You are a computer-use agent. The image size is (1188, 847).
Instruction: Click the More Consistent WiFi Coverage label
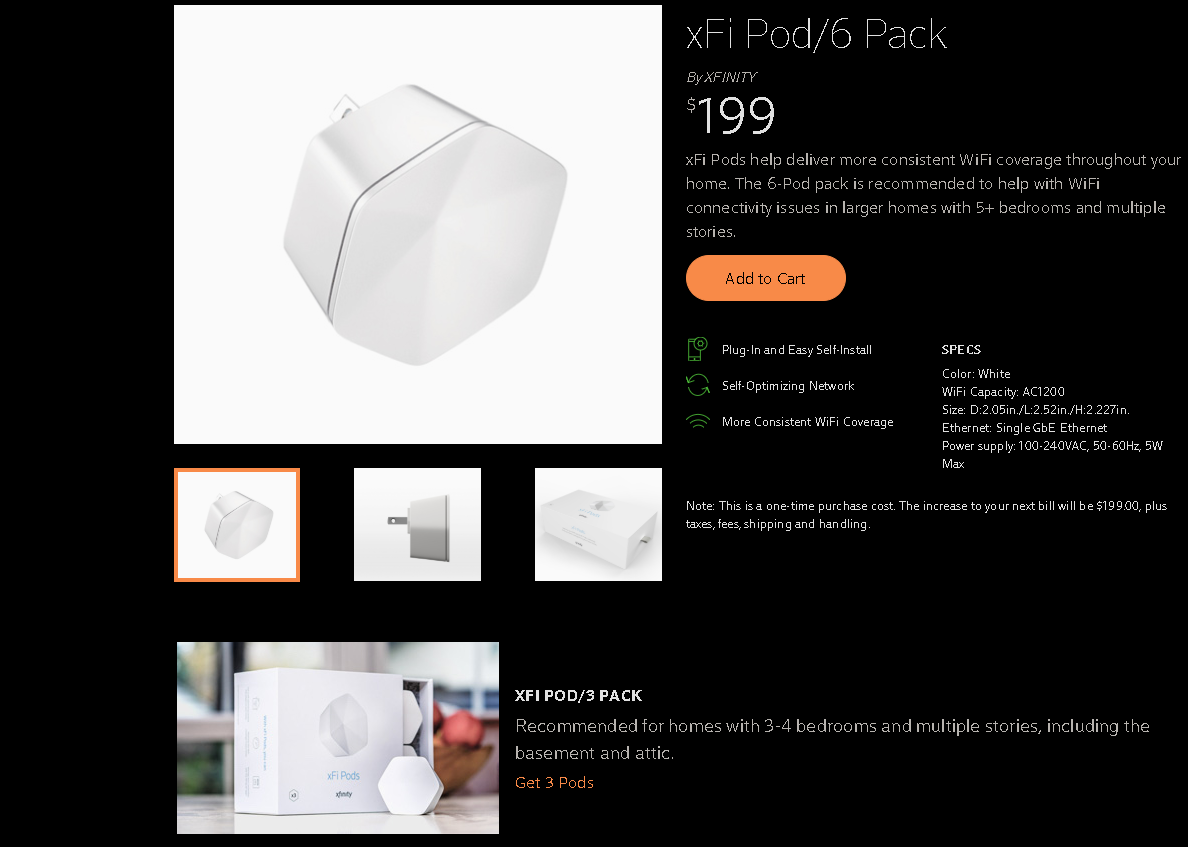point(808,422)
